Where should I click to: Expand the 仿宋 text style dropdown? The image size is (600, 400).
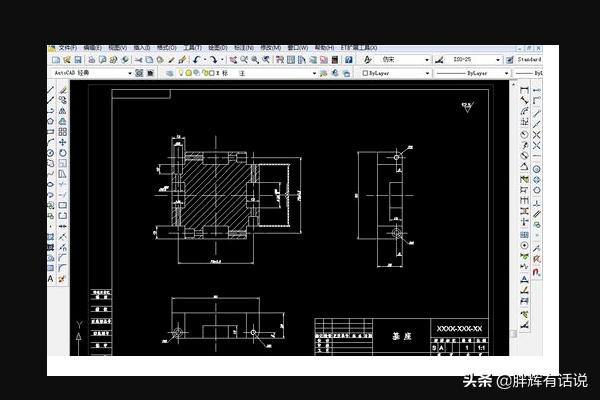429,60
